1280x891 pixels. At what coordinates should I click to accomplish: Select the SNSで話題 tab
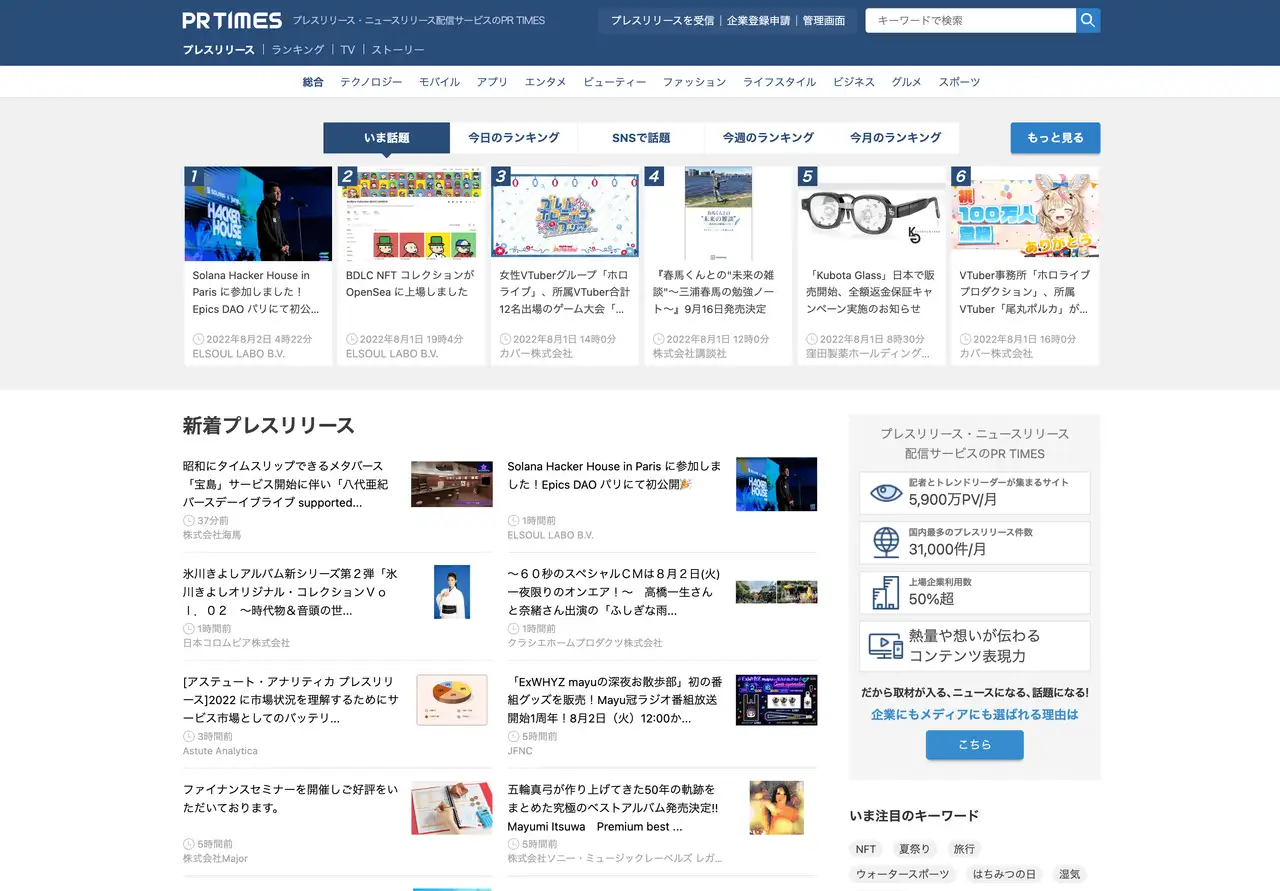[x=641, y=138]
